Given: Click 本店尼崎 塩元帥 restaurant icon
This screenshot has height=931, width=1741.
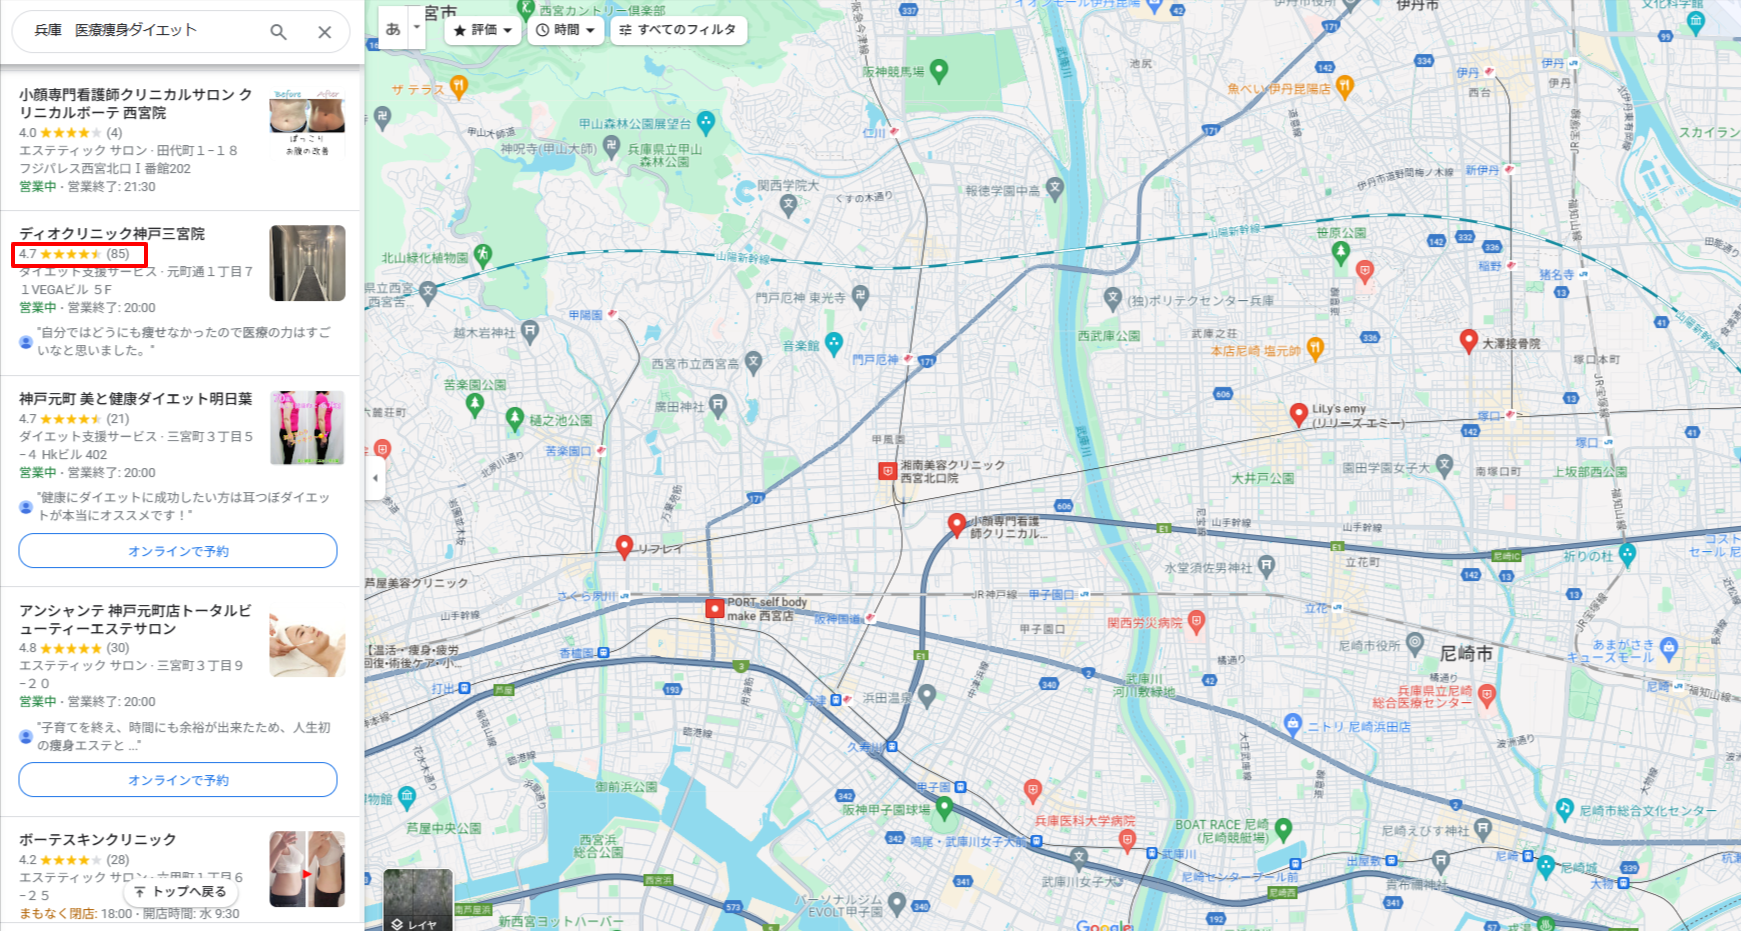Looking at the screenshot, I should (x=1316, y=348).
